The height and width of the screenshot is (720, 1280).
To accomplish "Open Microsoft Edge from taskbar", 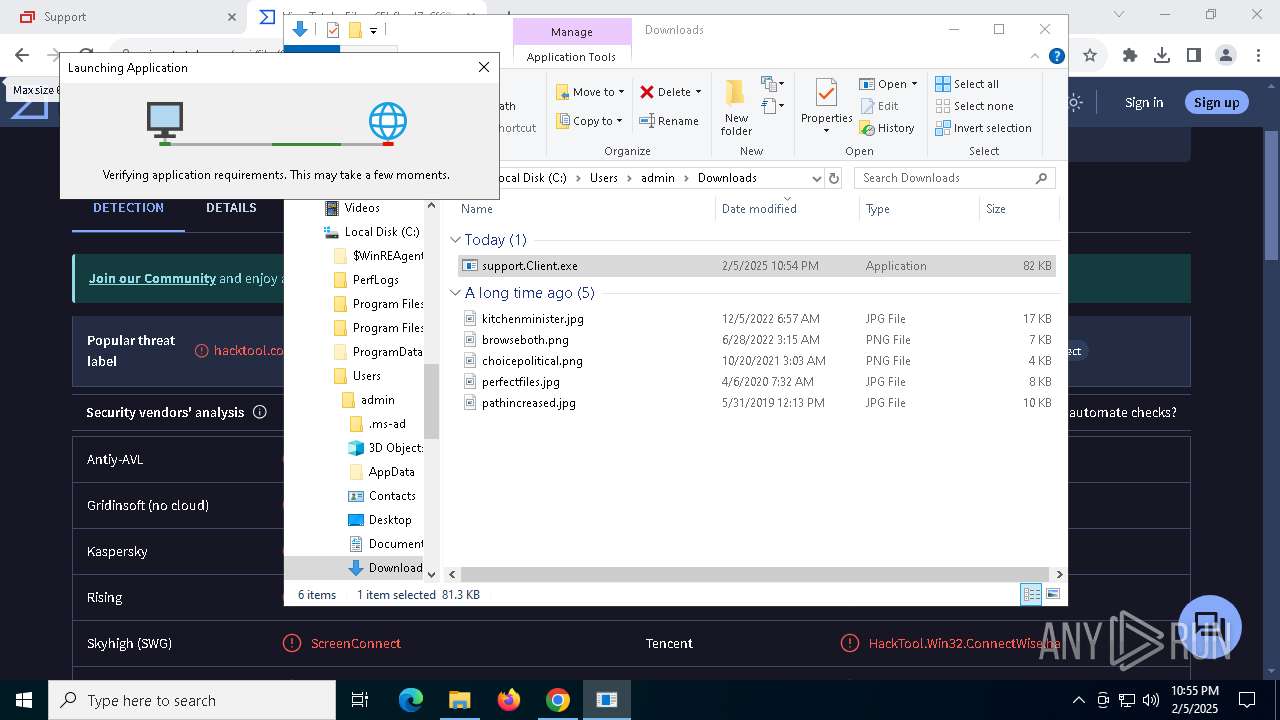I will tap(411, 700).
